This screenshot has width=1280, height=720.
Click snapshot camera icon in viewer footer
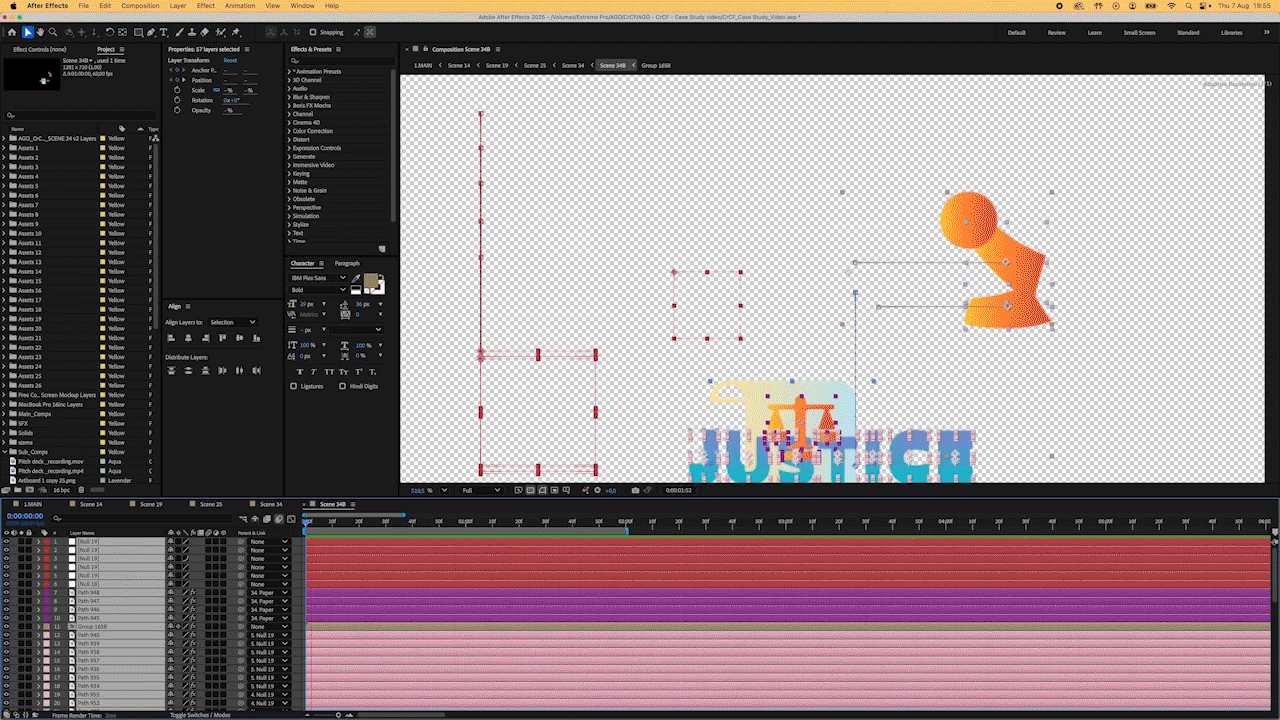pyautogui.click(x=635, y=490)
